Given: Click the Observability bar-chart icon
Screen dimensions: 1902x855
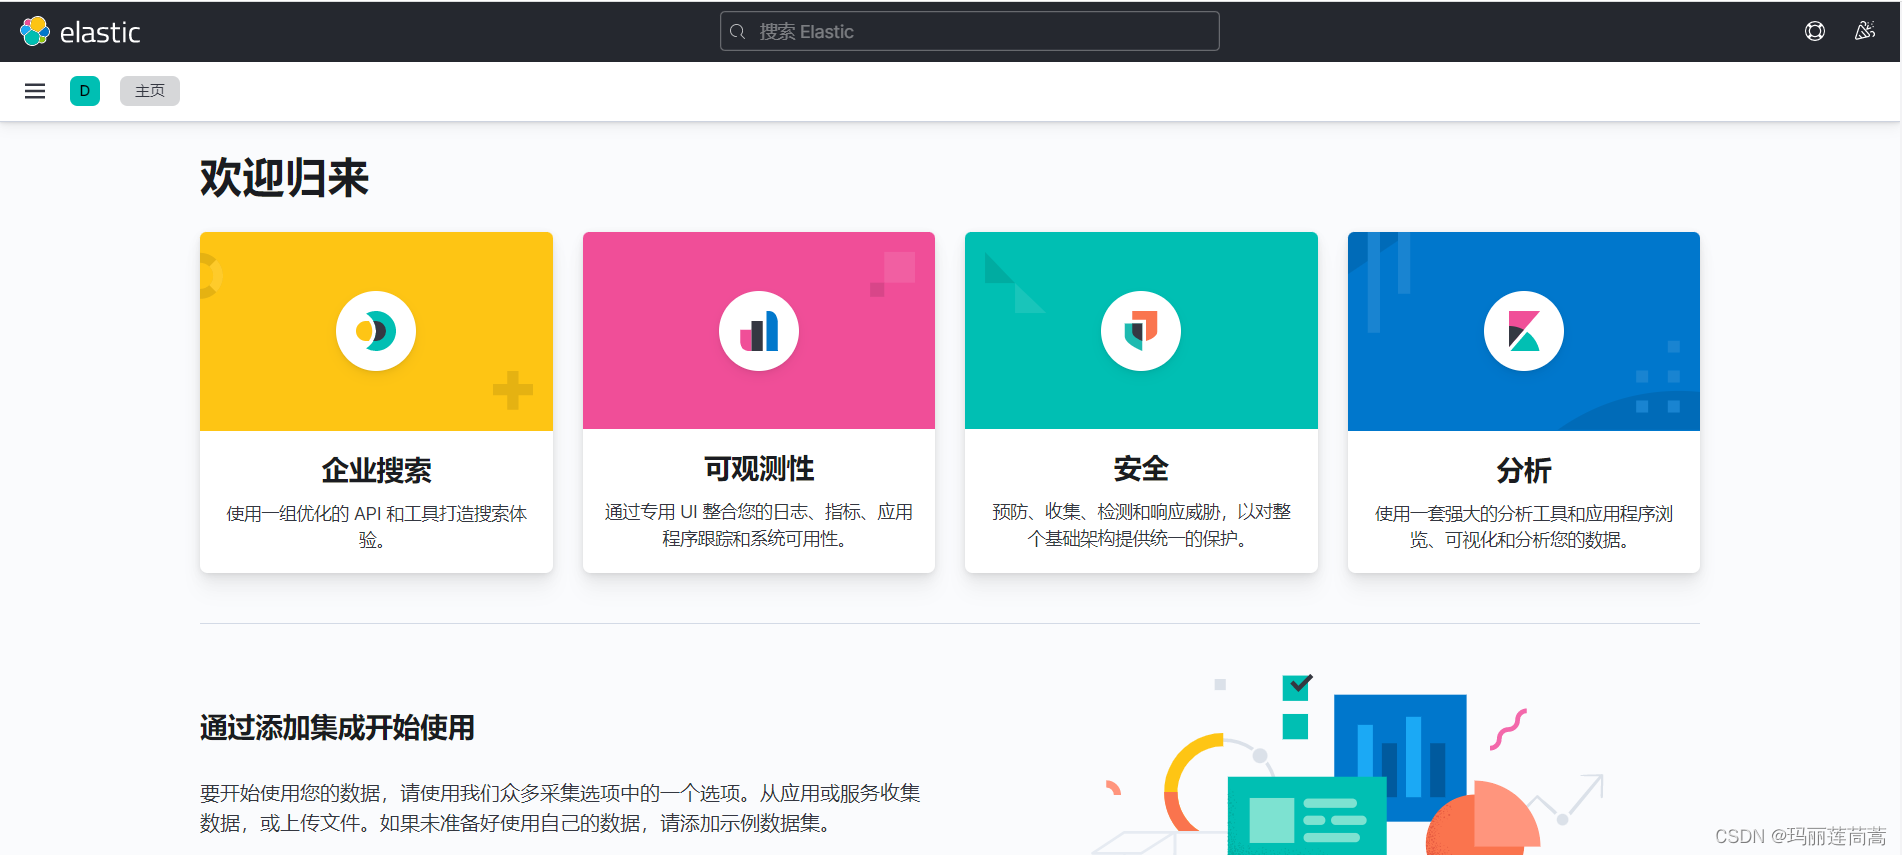Looking at the screenshot, I should point(759,331).
